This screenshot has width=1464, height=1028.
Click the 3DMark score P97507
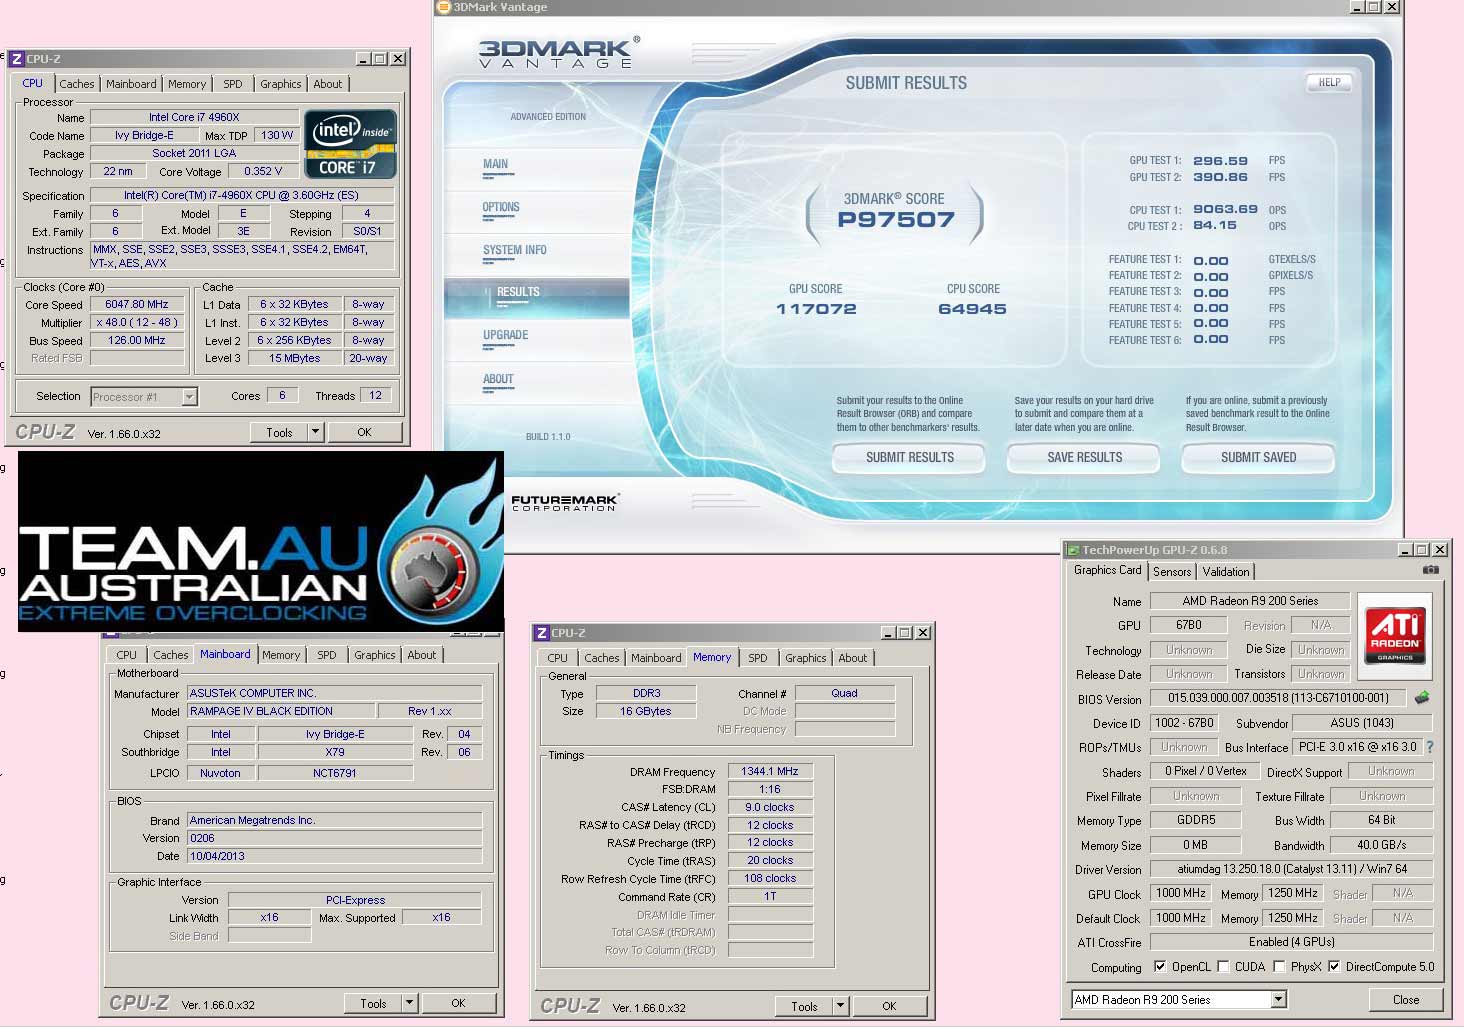coord(896,220)
